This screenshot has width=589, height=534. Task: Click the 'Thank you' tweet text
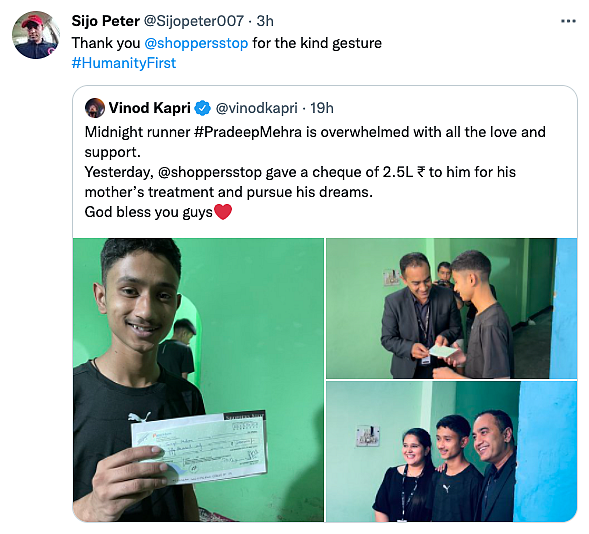coord(106,43)
